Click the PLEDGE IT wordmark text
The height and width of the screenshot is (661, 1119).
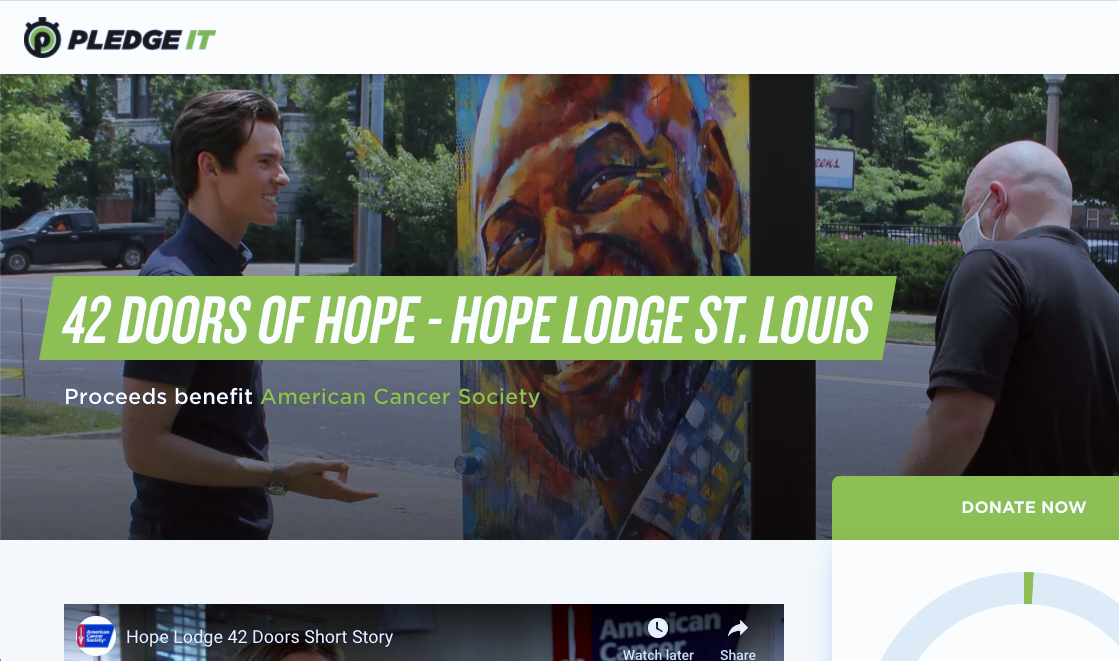(141, 40)
